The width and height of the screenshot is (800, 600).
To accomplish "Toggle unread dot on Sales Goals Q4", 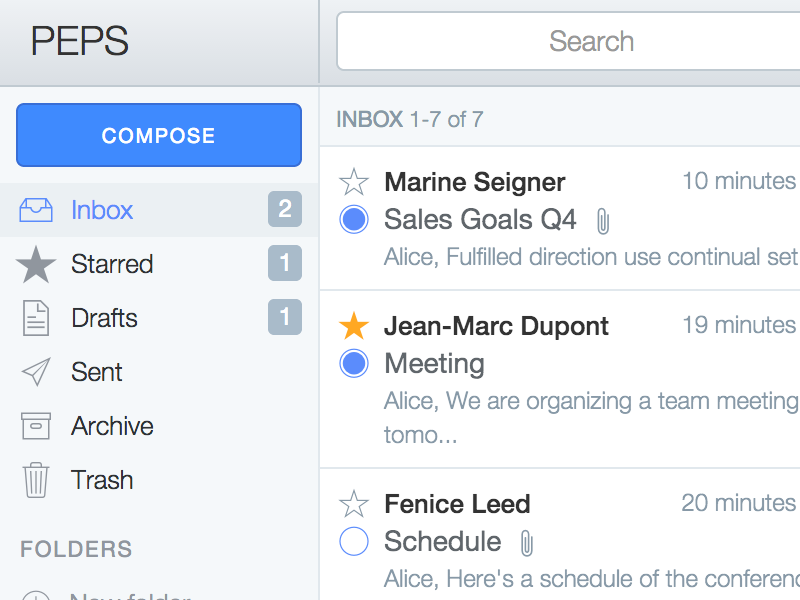I will pos(354,219).
